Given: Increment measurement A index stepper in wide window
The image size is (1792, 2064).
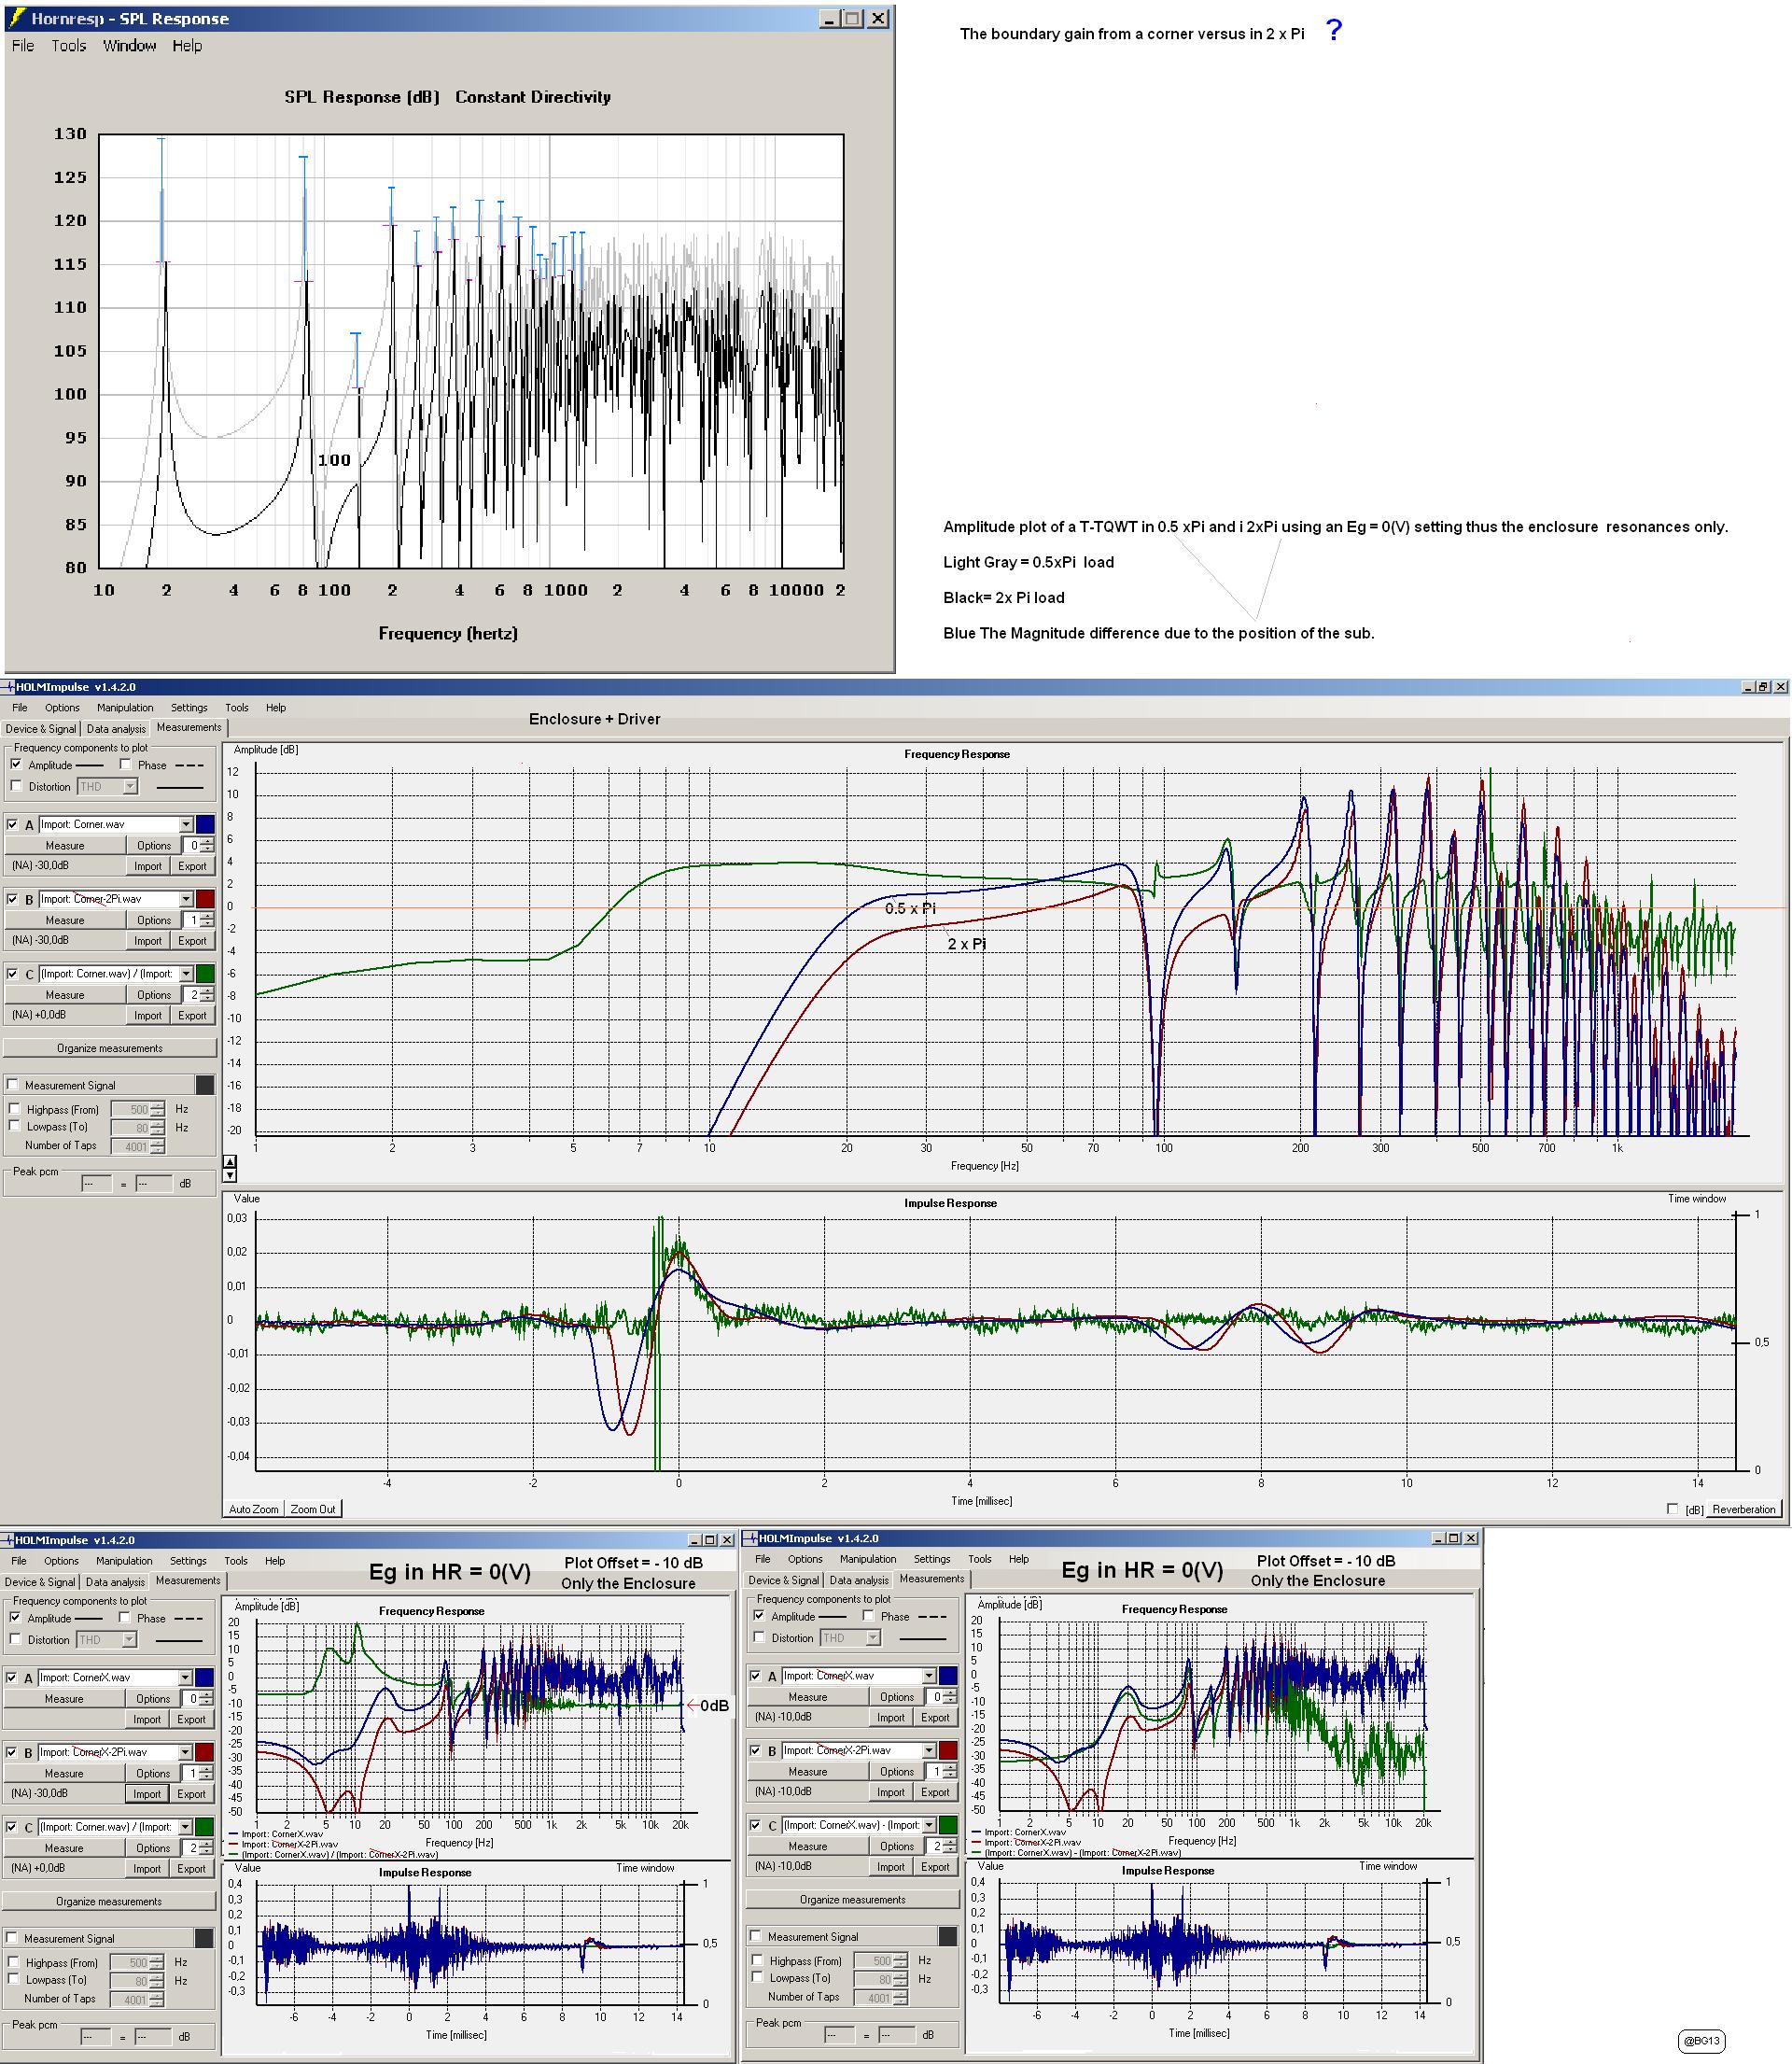Looking at the screenshot, I should coord(207,842).
